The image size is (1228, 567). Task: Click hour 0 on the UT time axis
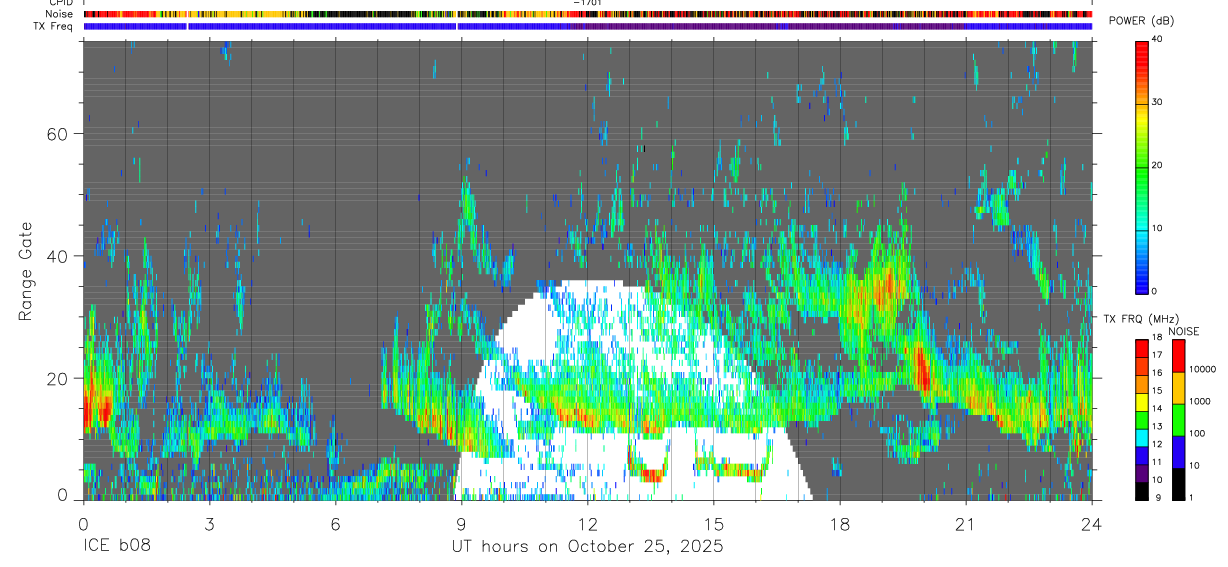pos(83,524)
